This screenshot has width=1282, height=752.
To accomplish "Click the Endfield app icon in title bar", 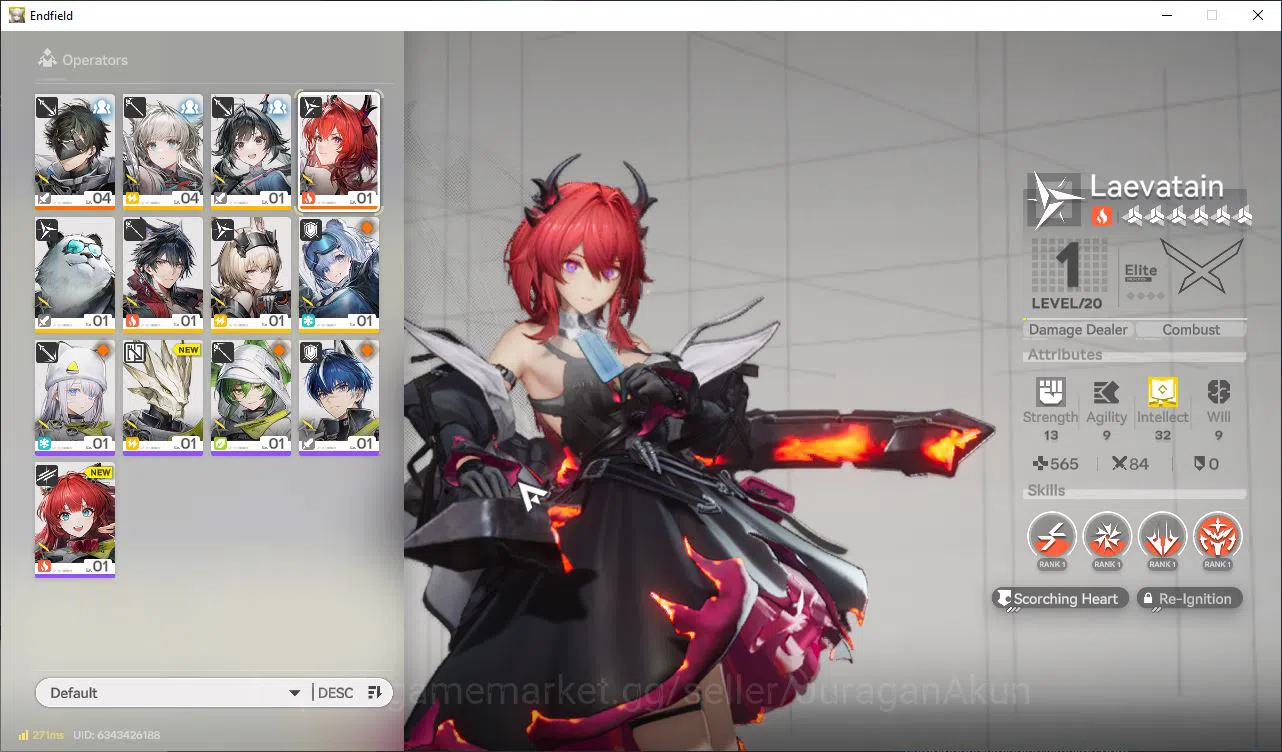I will coord(17,15).
